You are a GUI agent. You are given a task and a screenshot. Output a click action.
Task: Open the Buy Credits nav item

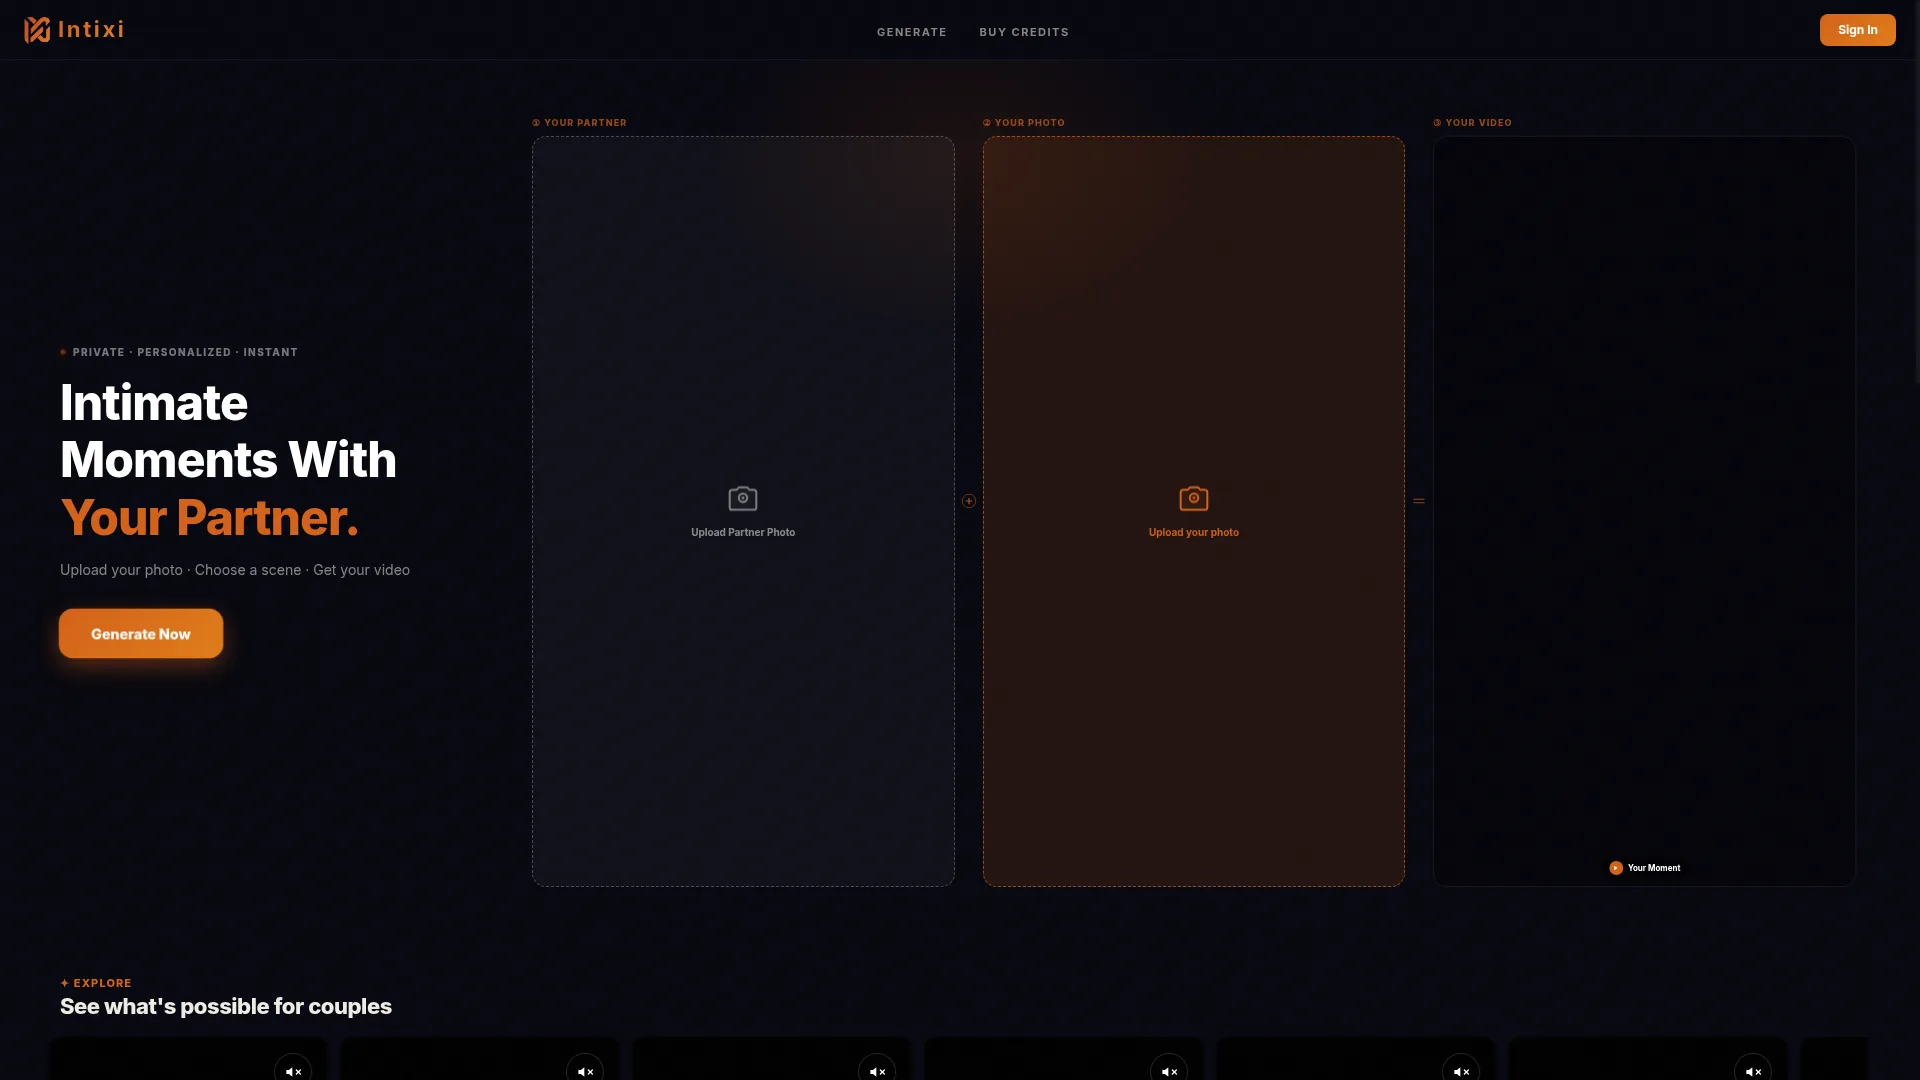[1023, 32]
